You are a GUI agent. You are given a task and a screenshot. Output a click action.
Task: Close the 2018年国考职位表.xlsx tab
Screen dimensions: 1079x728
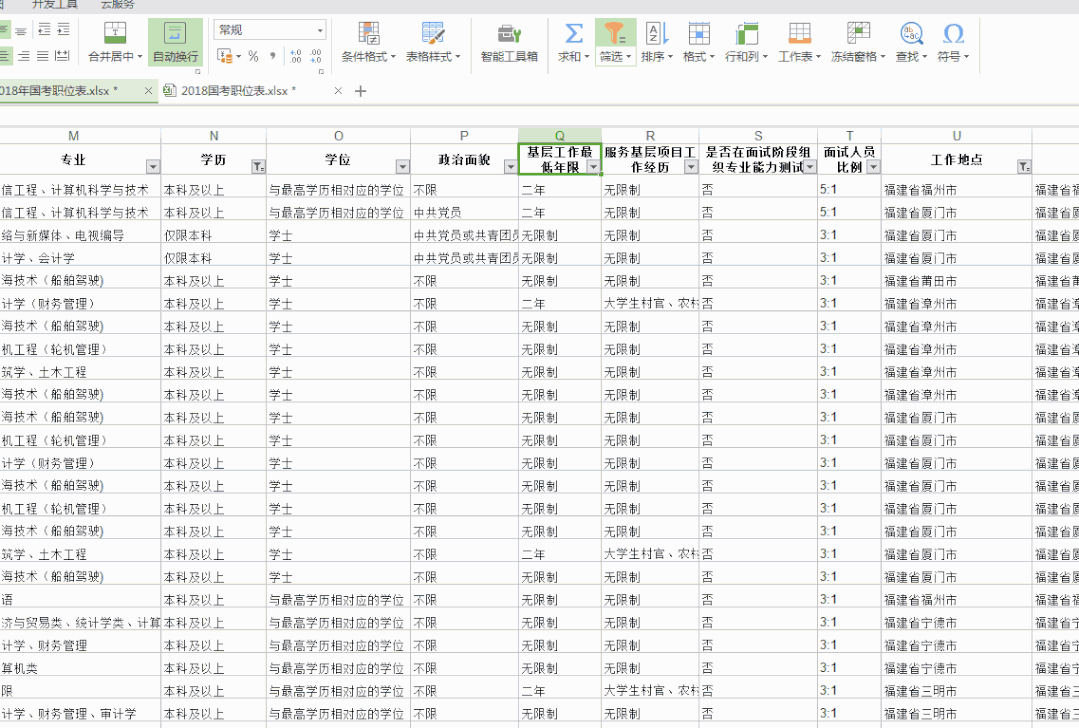point(148,91)
